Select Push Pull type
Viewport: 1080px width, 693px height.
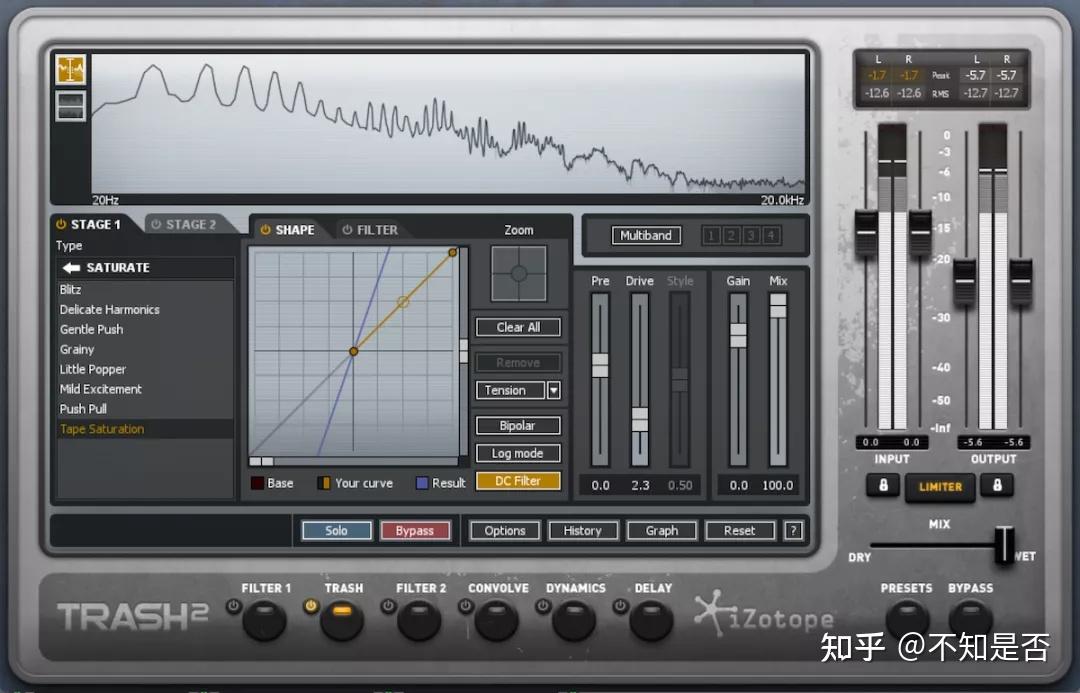(83, 408)
